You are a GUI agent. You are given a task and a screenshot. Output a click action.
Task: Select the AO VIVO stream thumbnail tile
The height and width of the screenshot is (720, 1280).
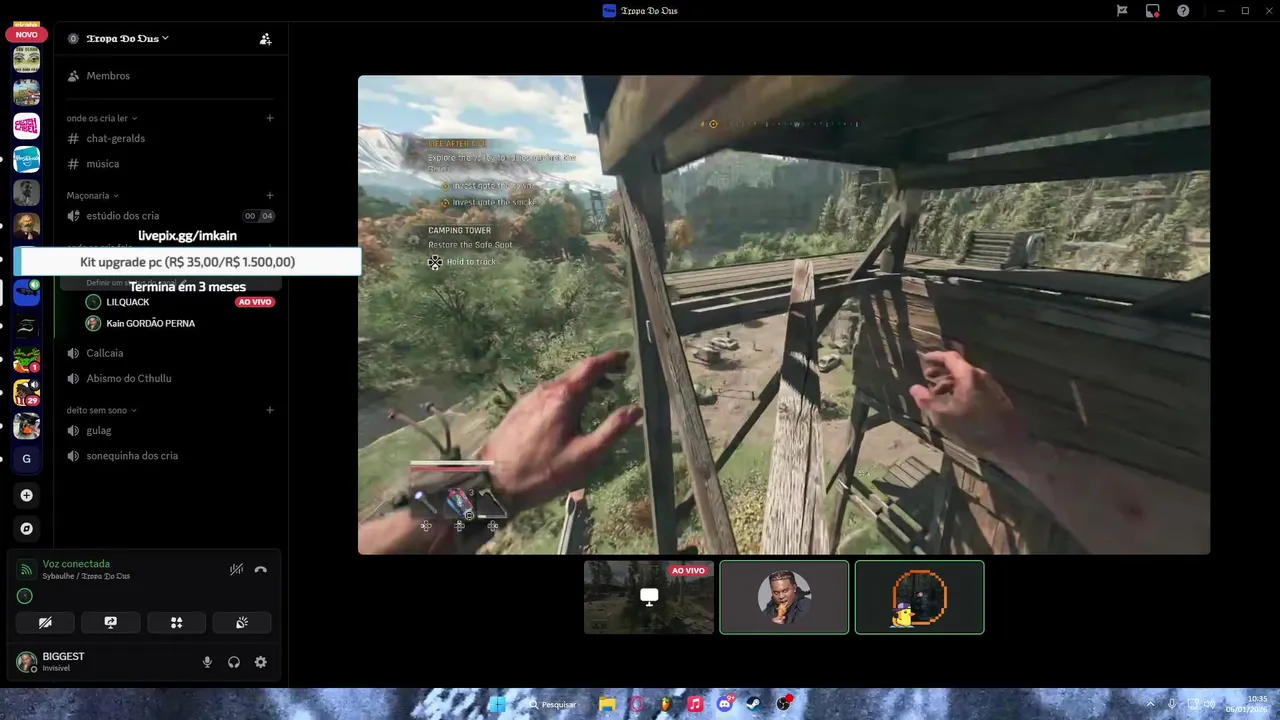coord(649,597)
